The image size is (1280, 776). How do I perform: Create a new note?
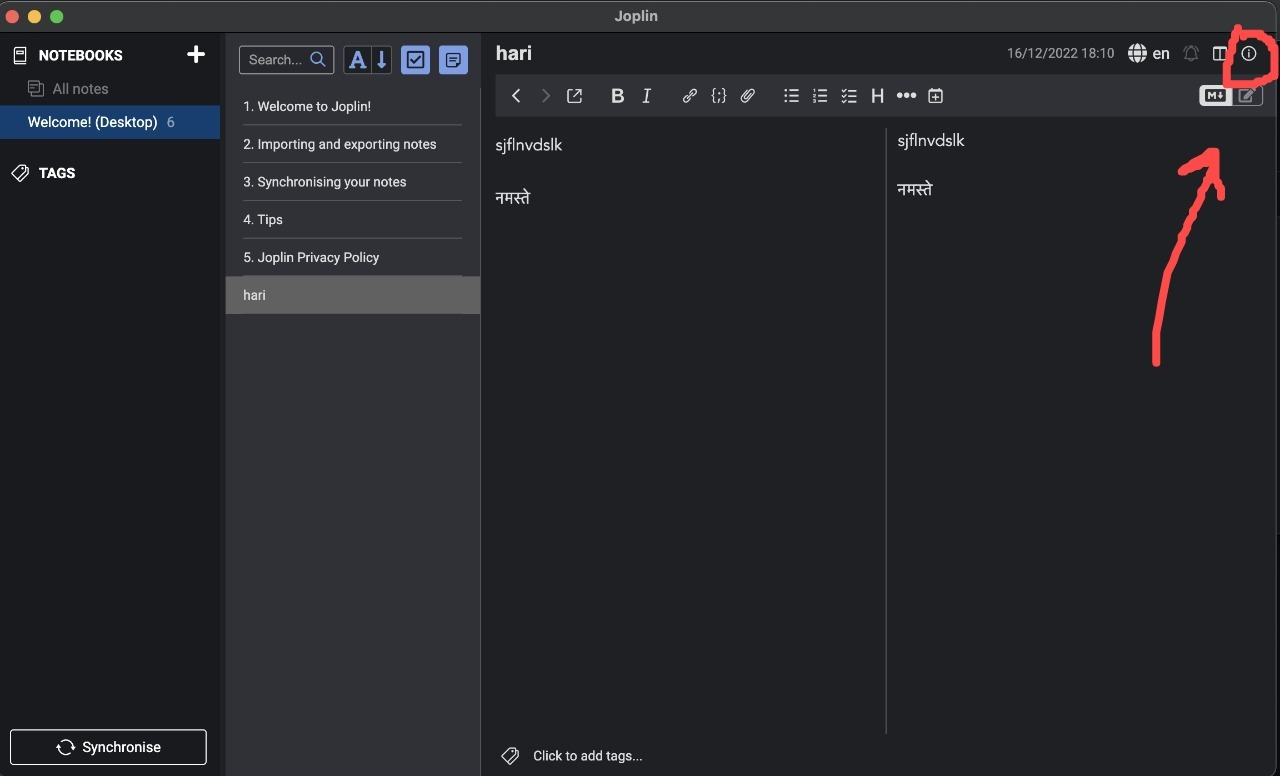coord(454,60)
